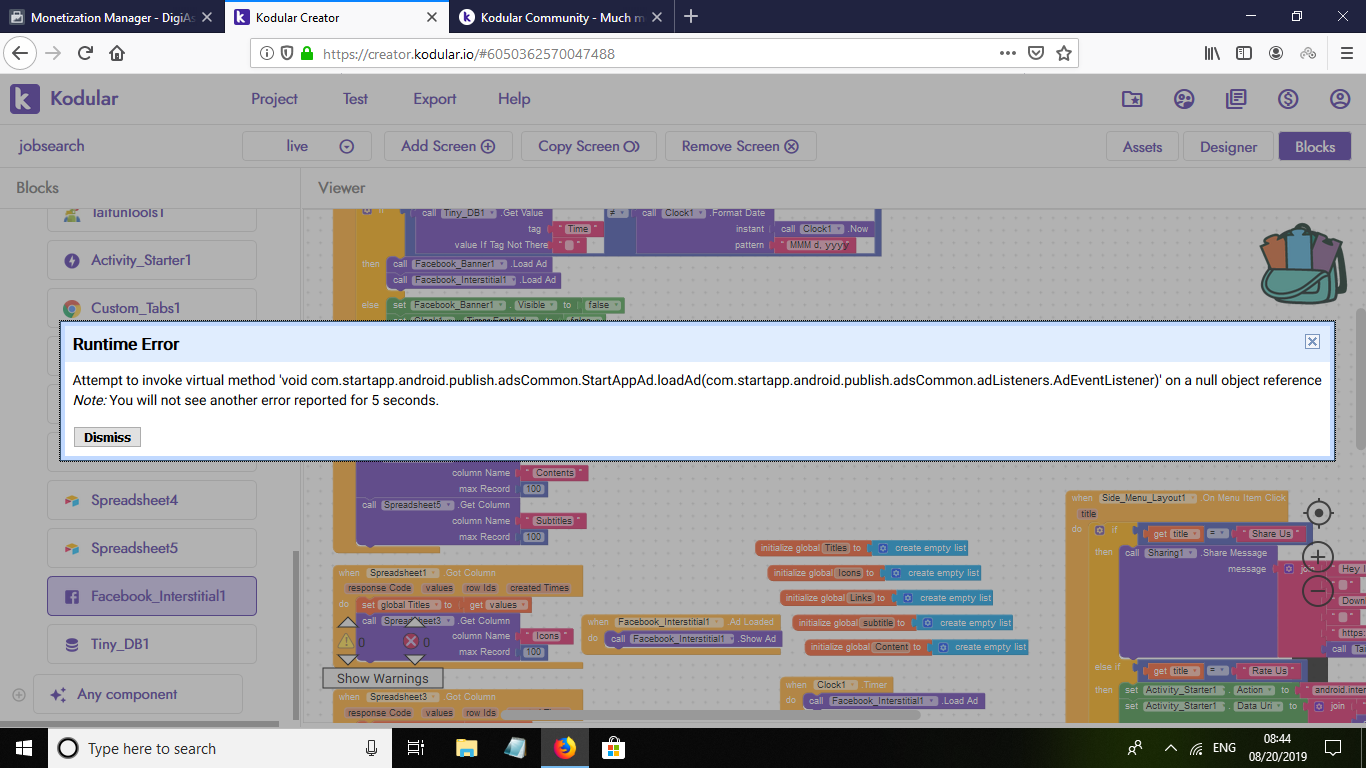Image resolution: width=1366 pixels, height=768 pixels.
Task: Select Spreadsheet5 in the Blocks list
Action: [152, 548]
